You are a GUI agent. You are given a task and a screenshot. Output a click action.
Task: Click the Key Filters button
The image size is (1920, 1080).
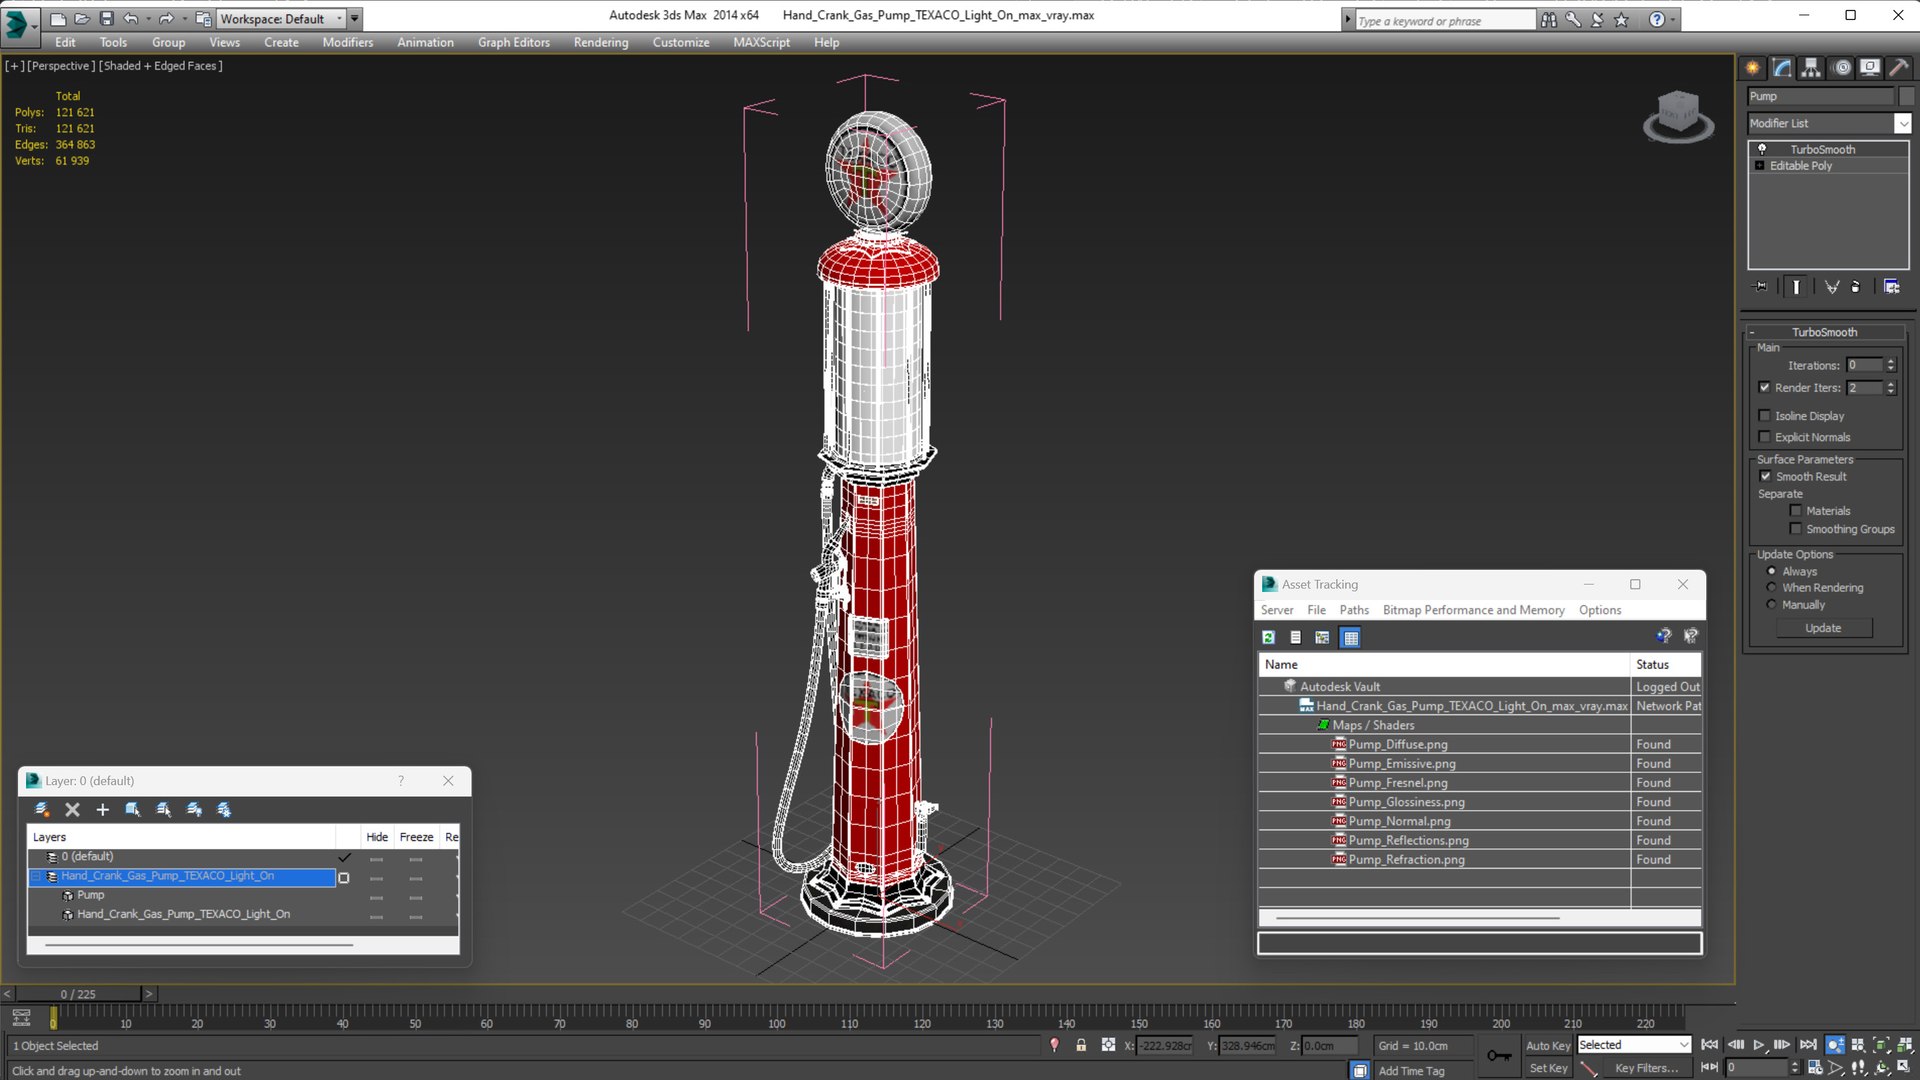1646,1068
